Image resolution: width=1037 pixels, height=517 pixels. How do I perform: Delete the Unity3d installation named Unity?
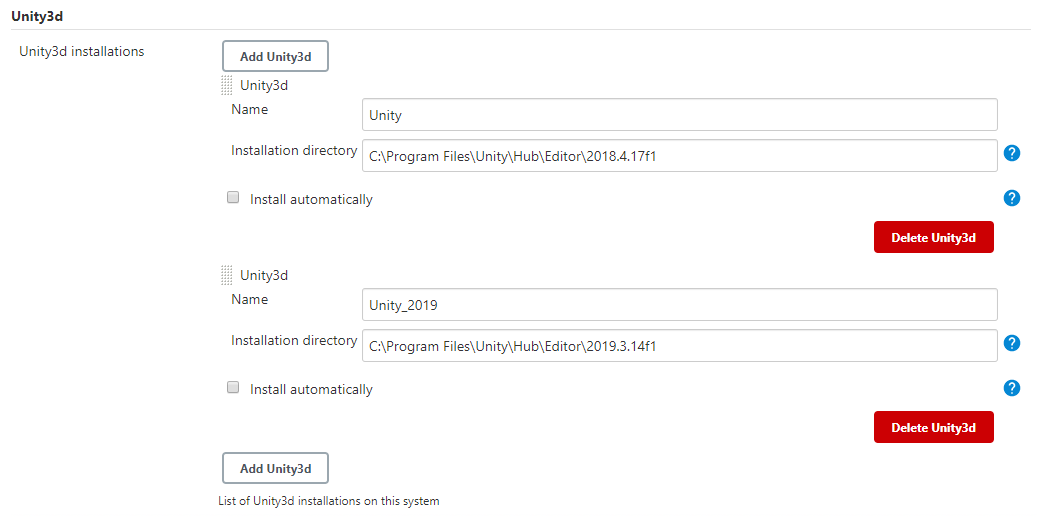point(934,237)
